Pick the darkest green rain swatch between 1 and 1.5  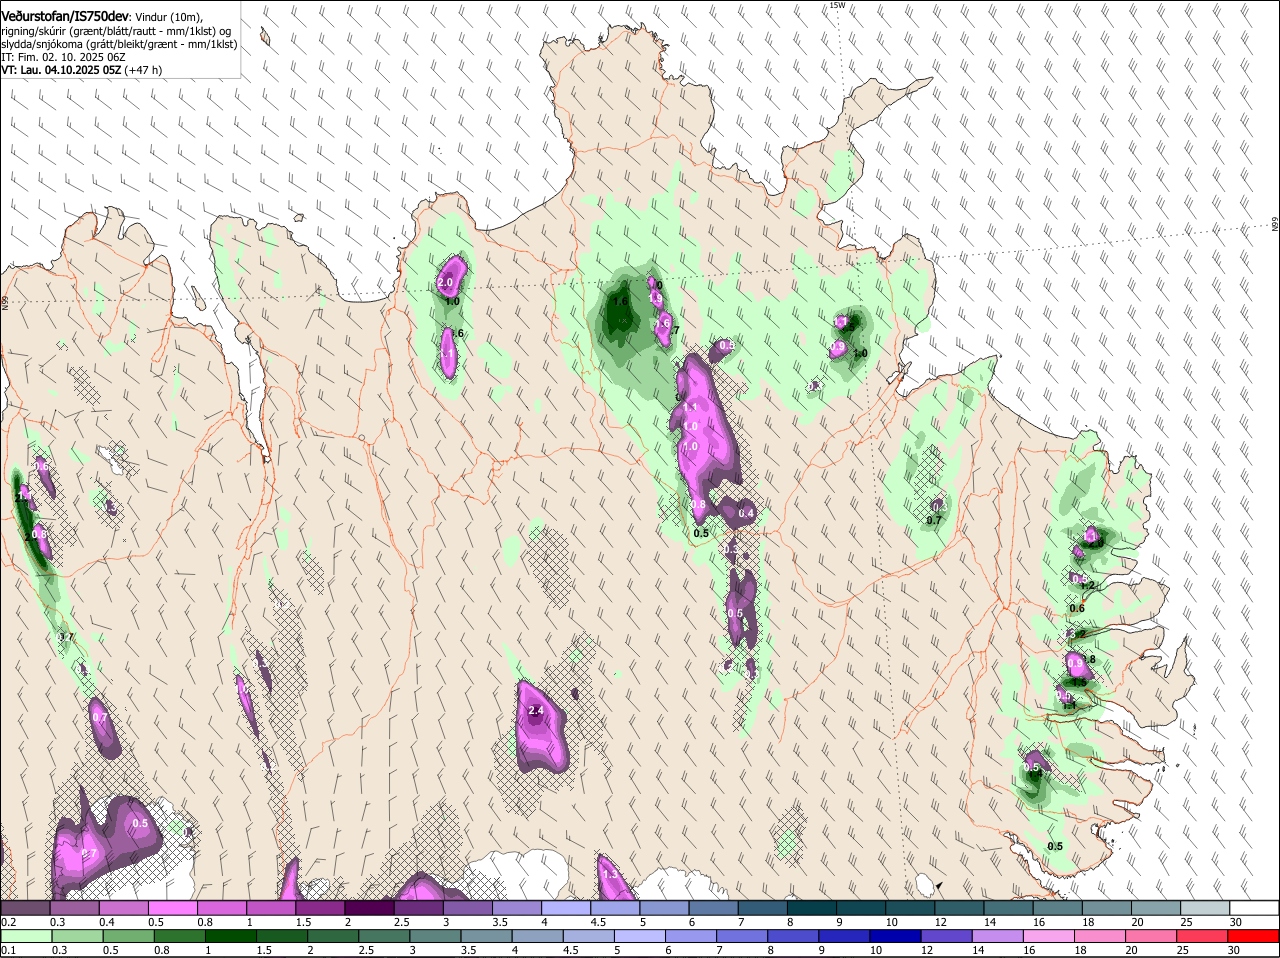pyautogui.click(x=231, y=936)
